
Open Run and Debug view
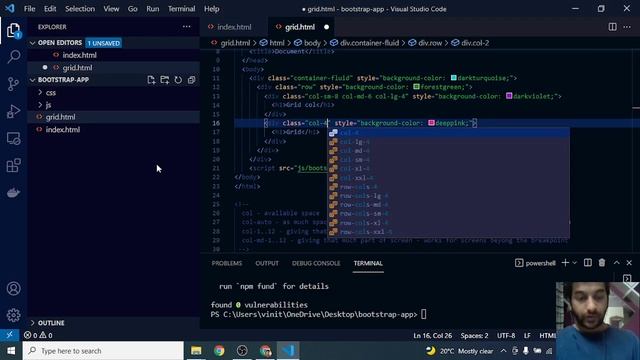[13, 111]
